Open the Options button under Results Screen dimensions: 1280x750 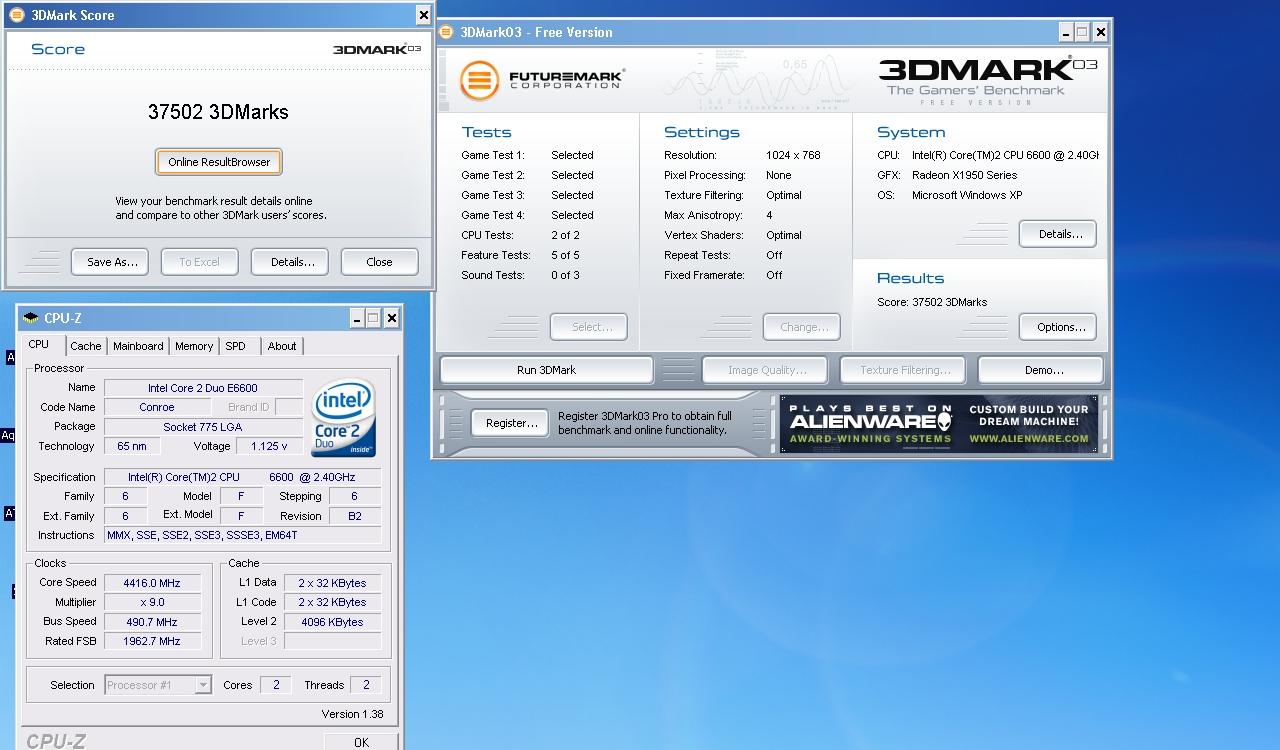tap(1058, 327)
